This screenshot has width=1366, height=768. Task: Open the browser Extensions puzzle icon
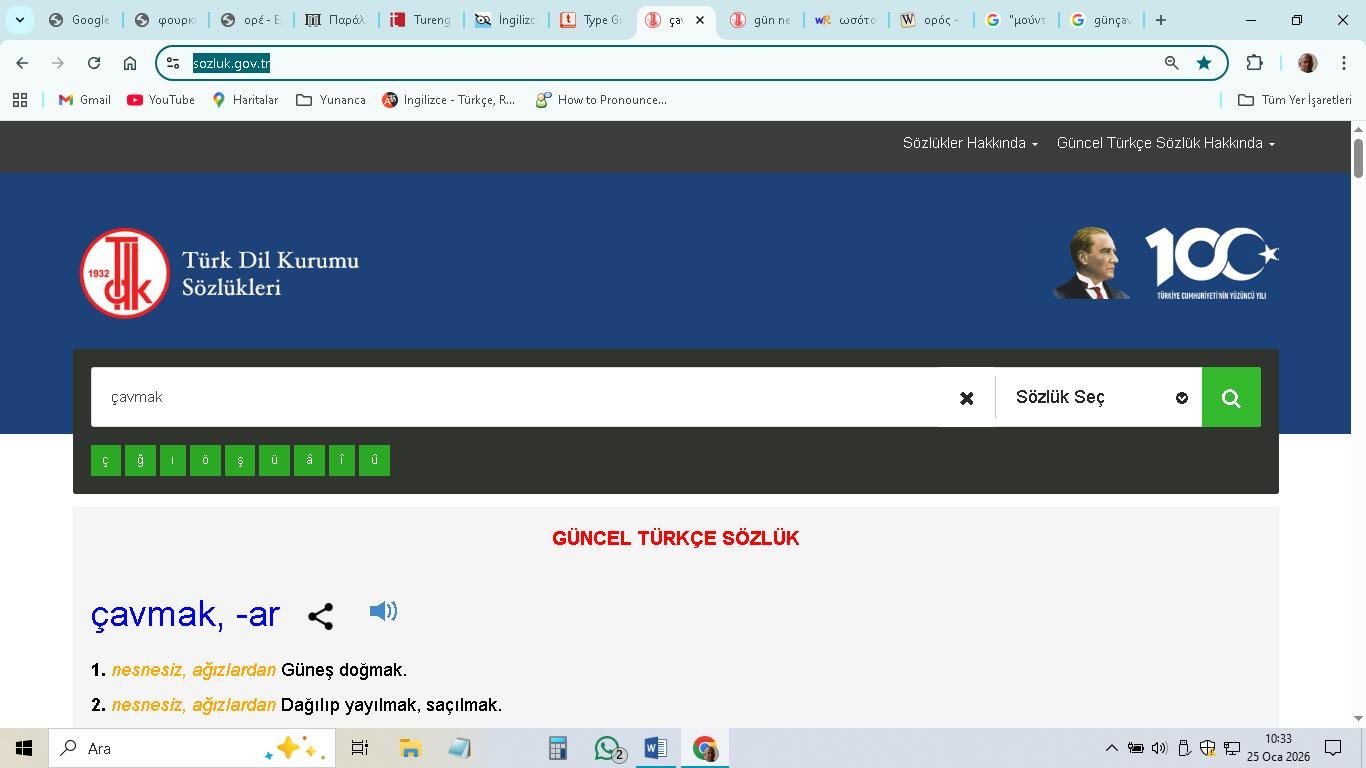(x=1254, y=63)
